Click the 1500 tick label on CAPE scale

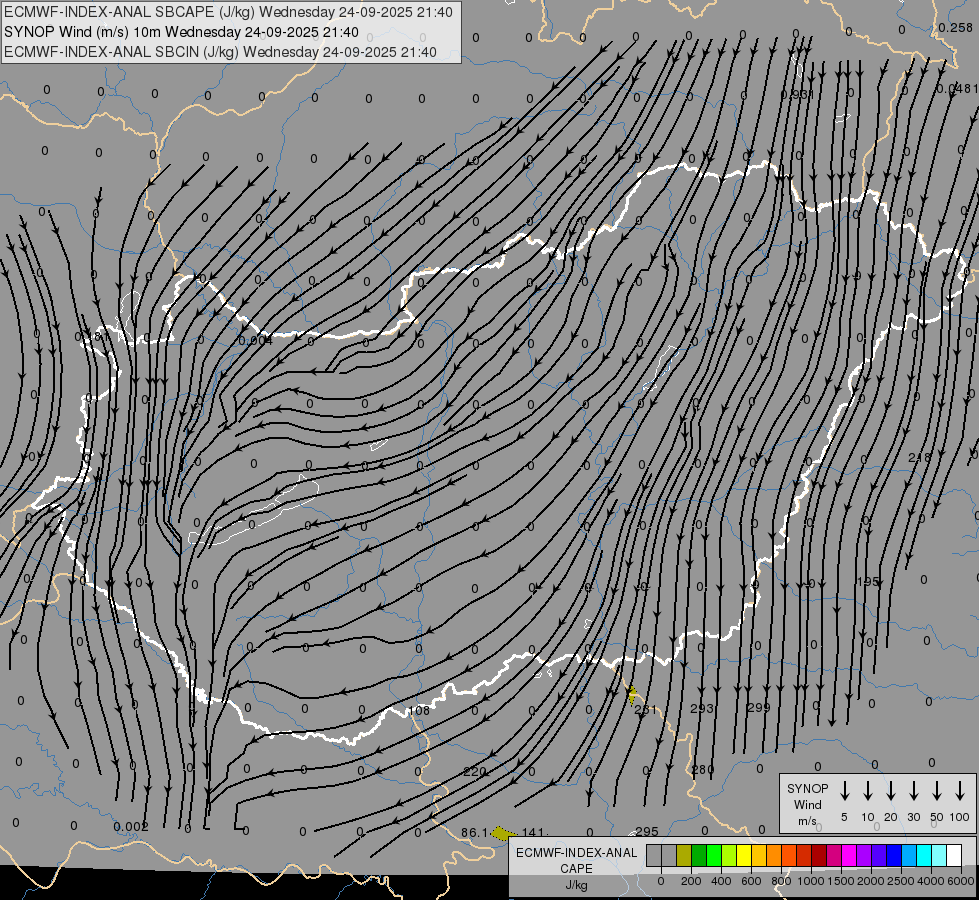840,881
